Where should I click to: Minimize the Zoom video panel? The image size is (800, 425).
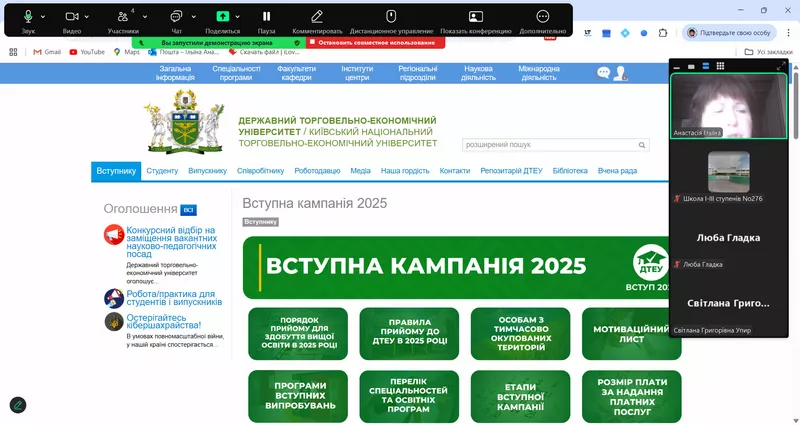point(677,66)
